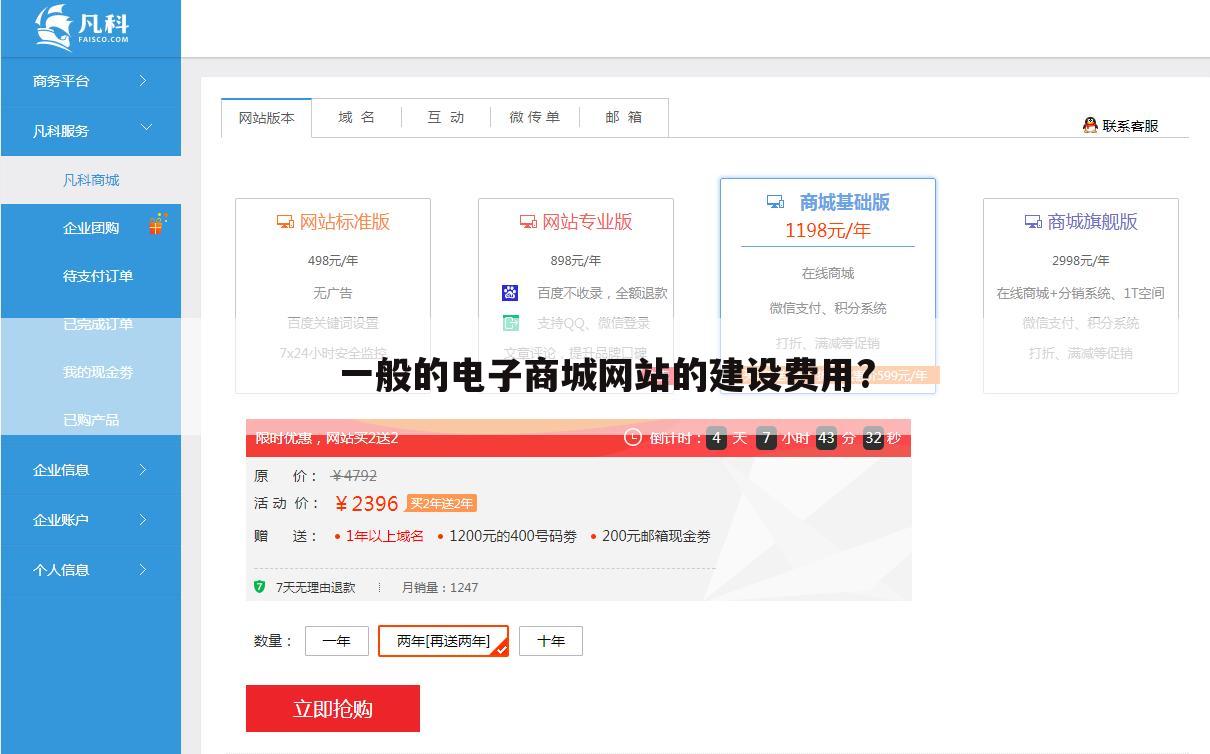The image size is (1210, 754).
Task: Click the 买2年送2年 promotion tag
Action: (x=441, y=503)
